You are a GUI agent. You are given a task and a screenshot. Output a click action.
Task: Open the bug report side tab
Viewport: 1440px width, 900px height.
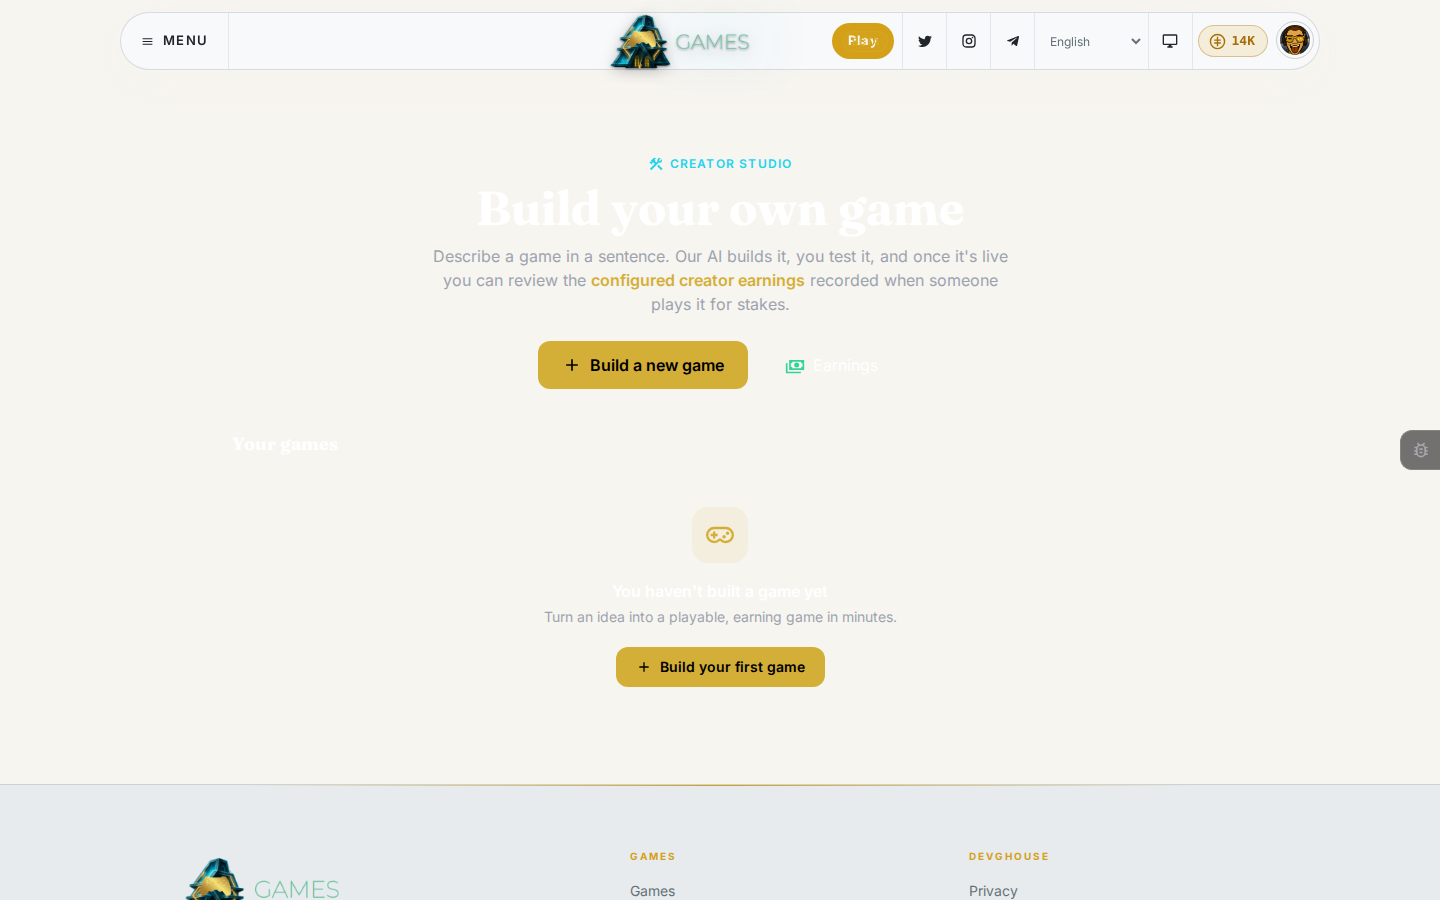click(1420, 450)
